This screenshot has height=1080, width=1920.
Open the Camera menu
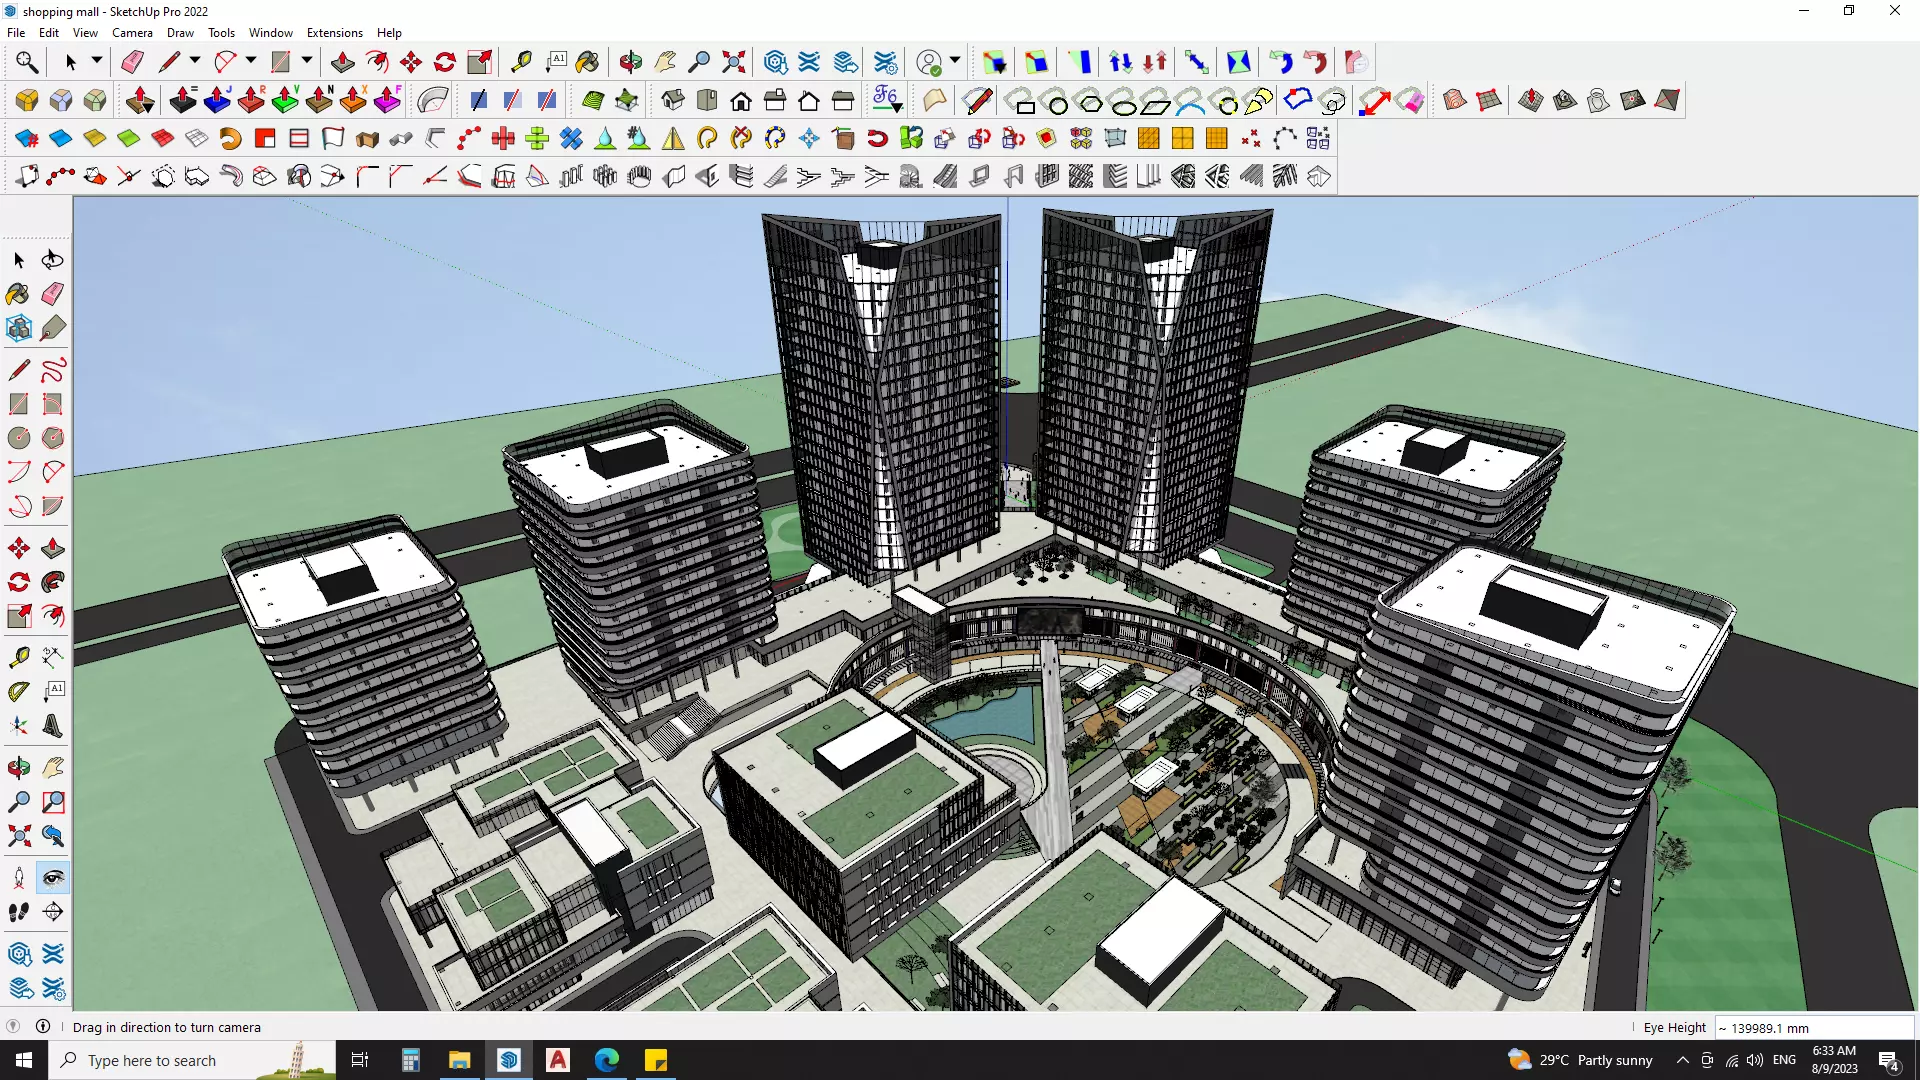point(132,33)
